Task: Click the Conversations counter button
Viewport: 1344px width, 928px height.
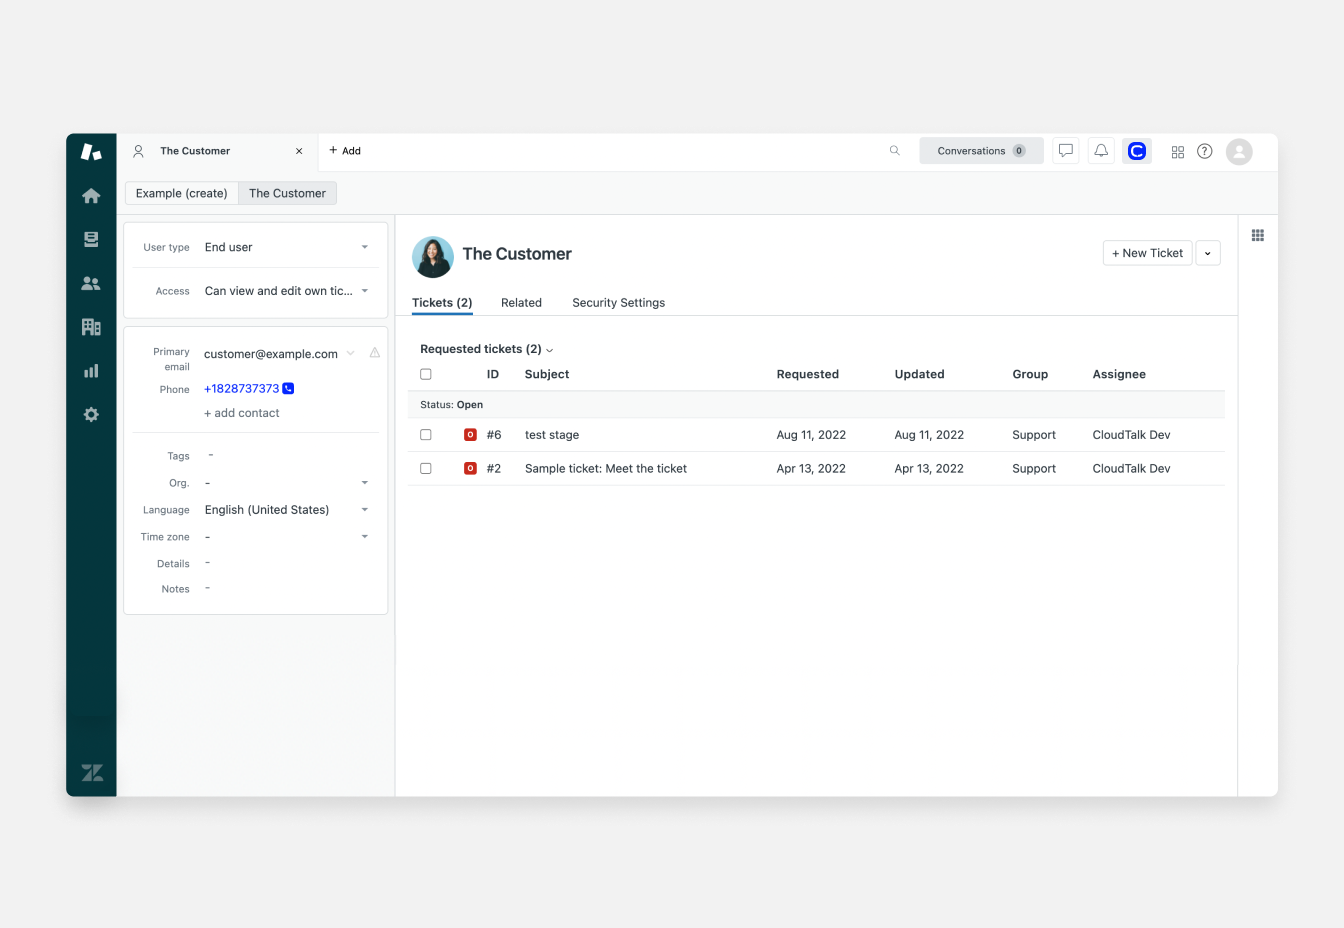Action: [981, 150]
